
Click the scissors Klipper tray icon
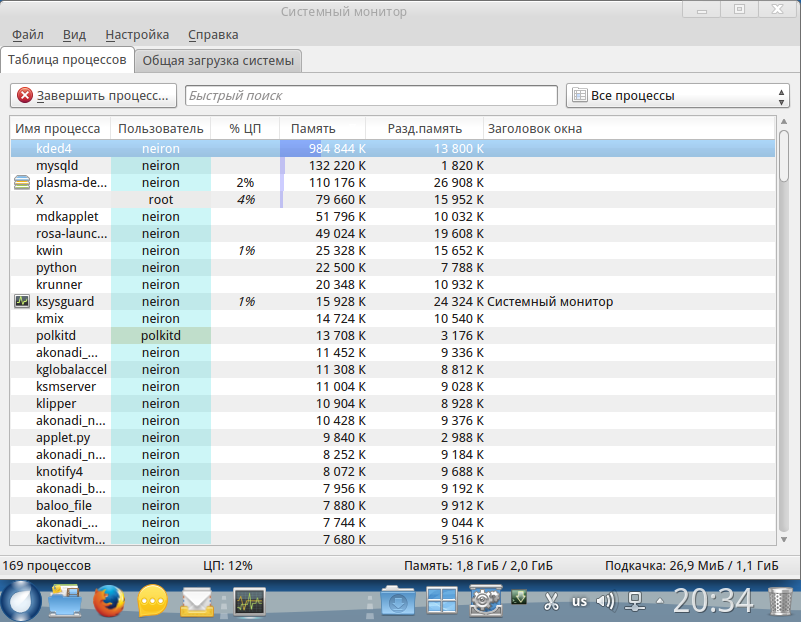click(551, 601)
